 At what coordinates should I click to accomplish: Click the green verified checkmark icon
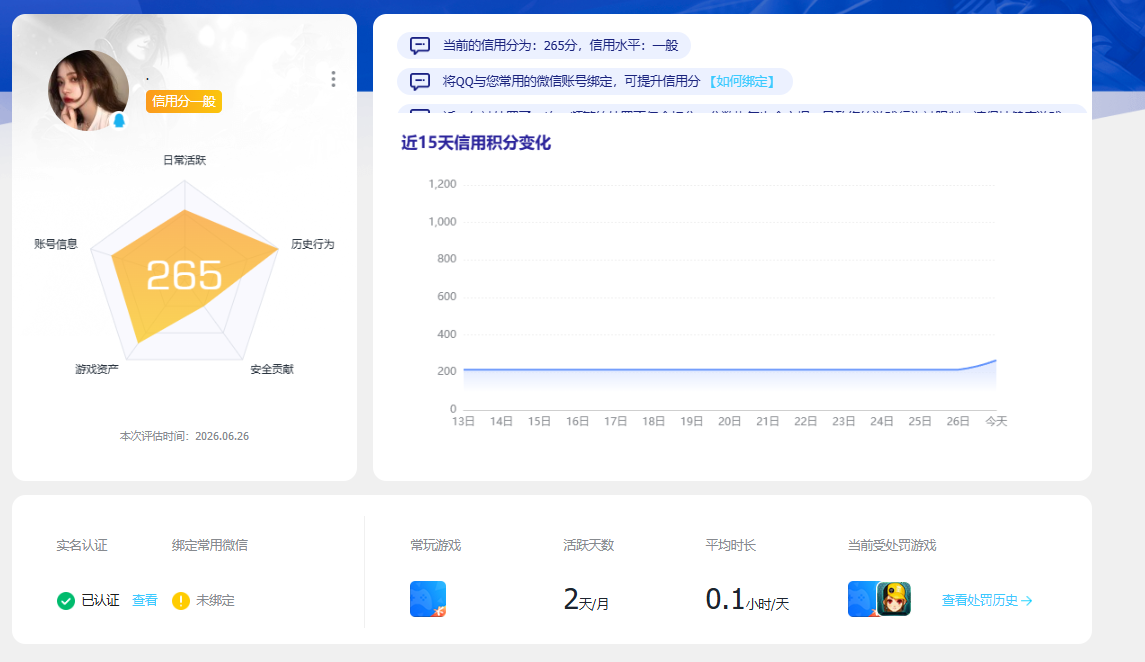coord(66,601)
